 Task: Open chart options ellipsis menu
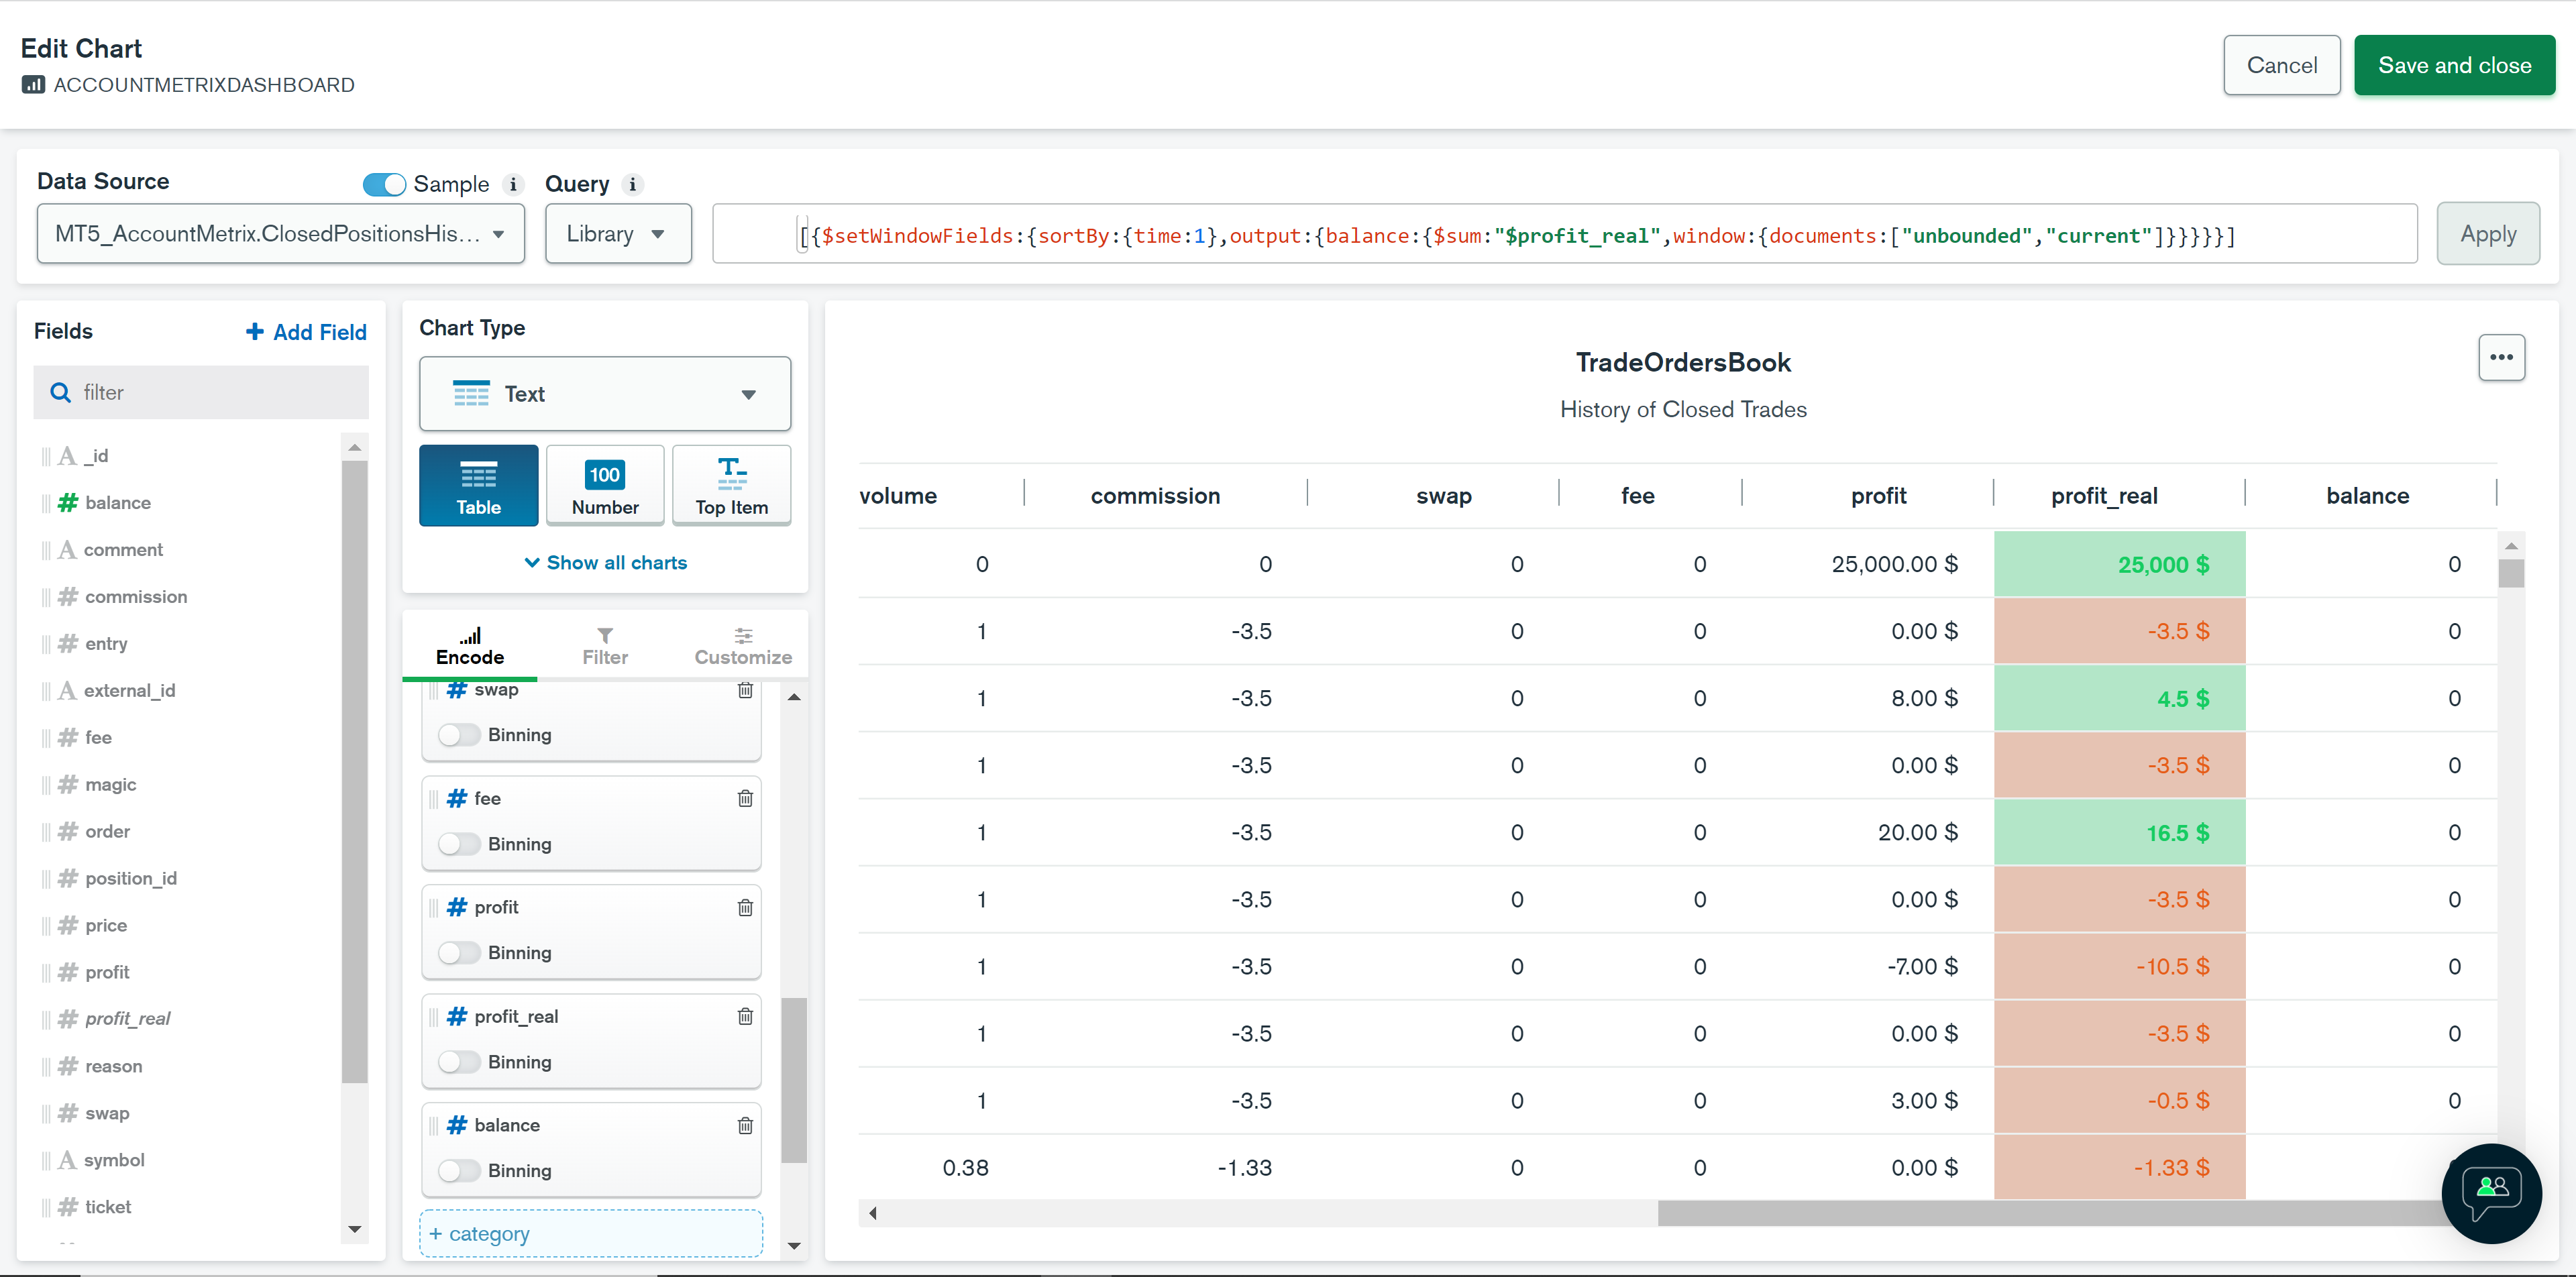2501,358
